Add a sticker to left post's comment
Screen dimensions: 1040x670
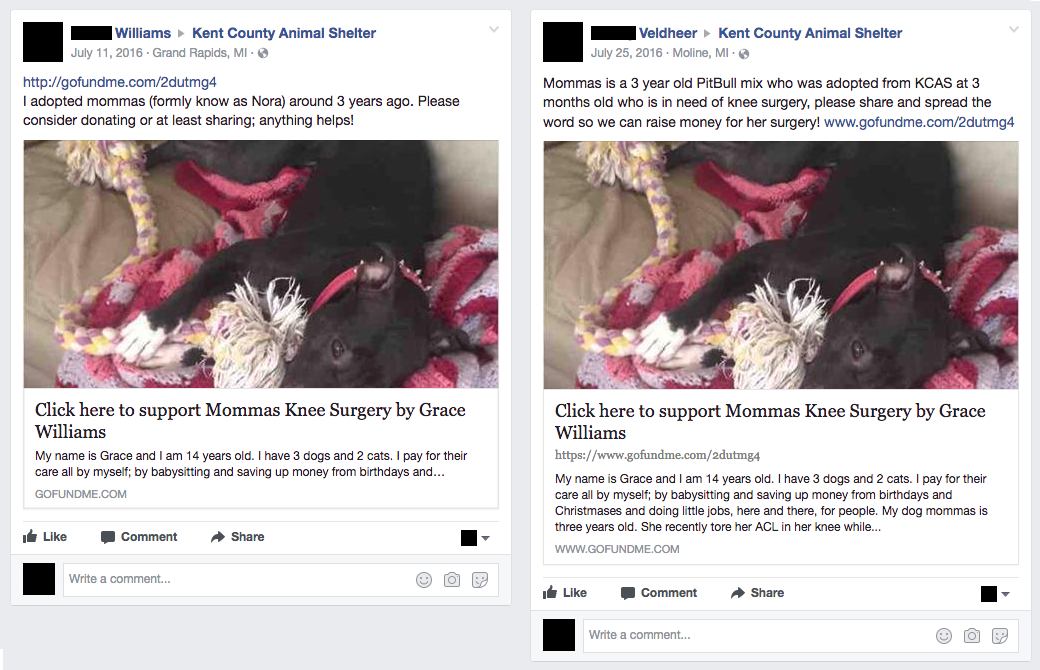pyautogui.click(x=480, y=580)
